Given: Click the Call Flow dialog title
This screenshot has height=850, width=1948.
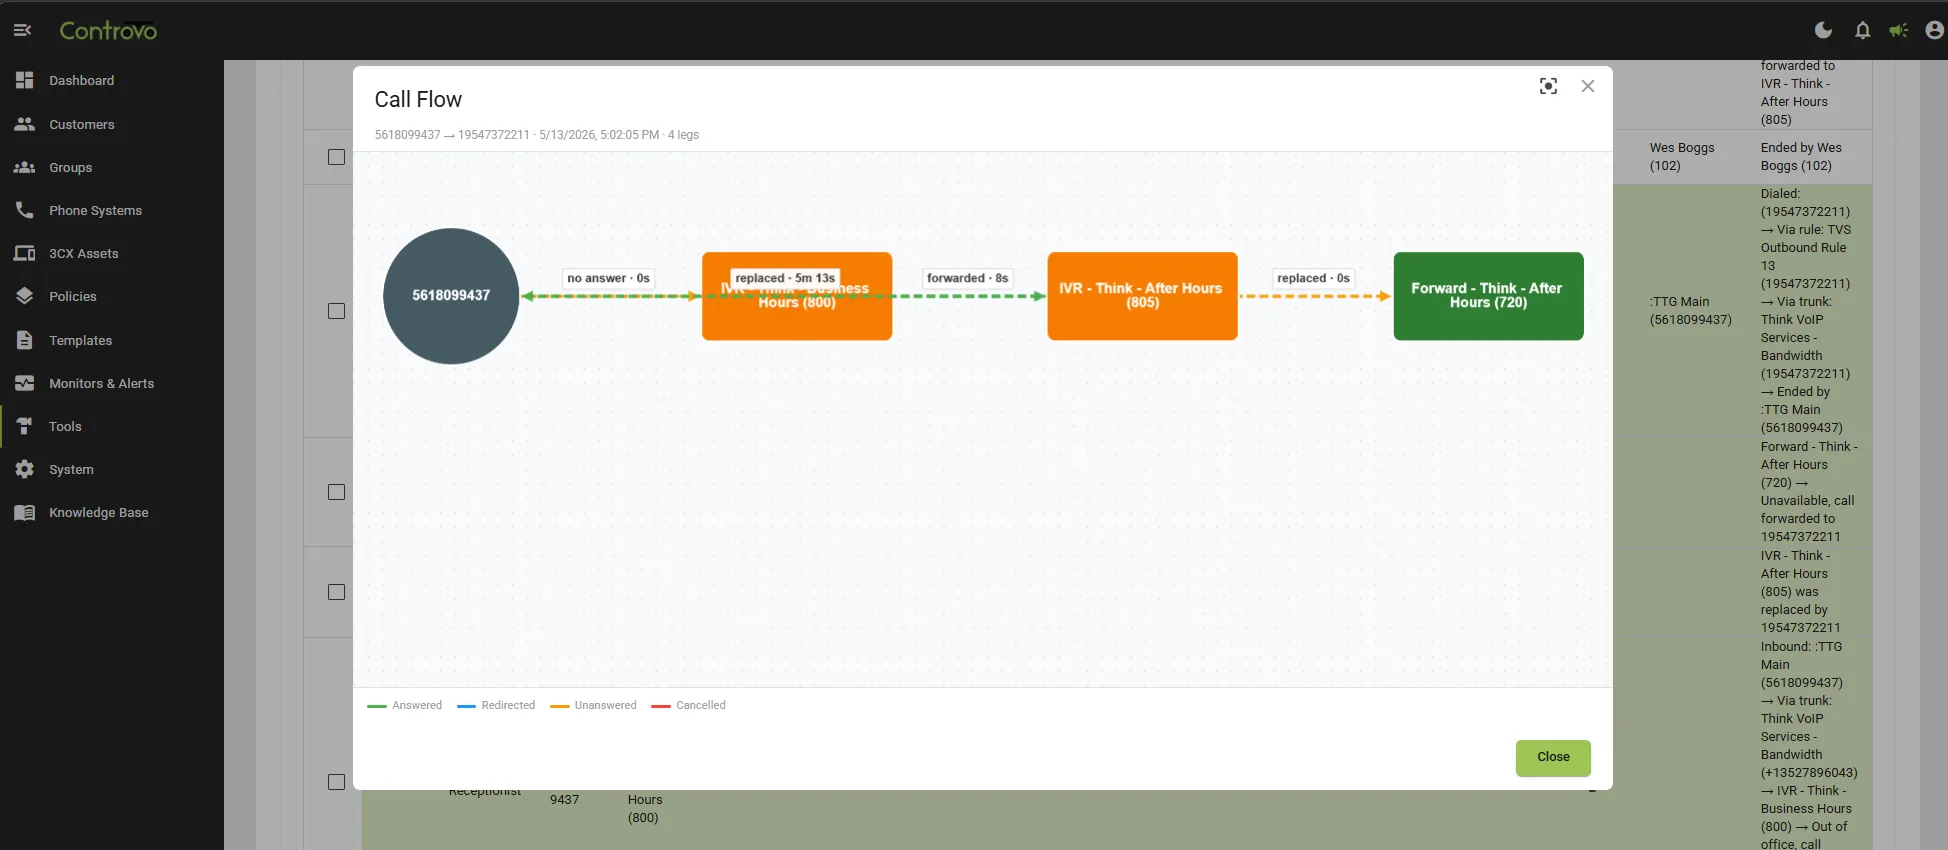Looking at the screenshot, I should tap(418, 99).
